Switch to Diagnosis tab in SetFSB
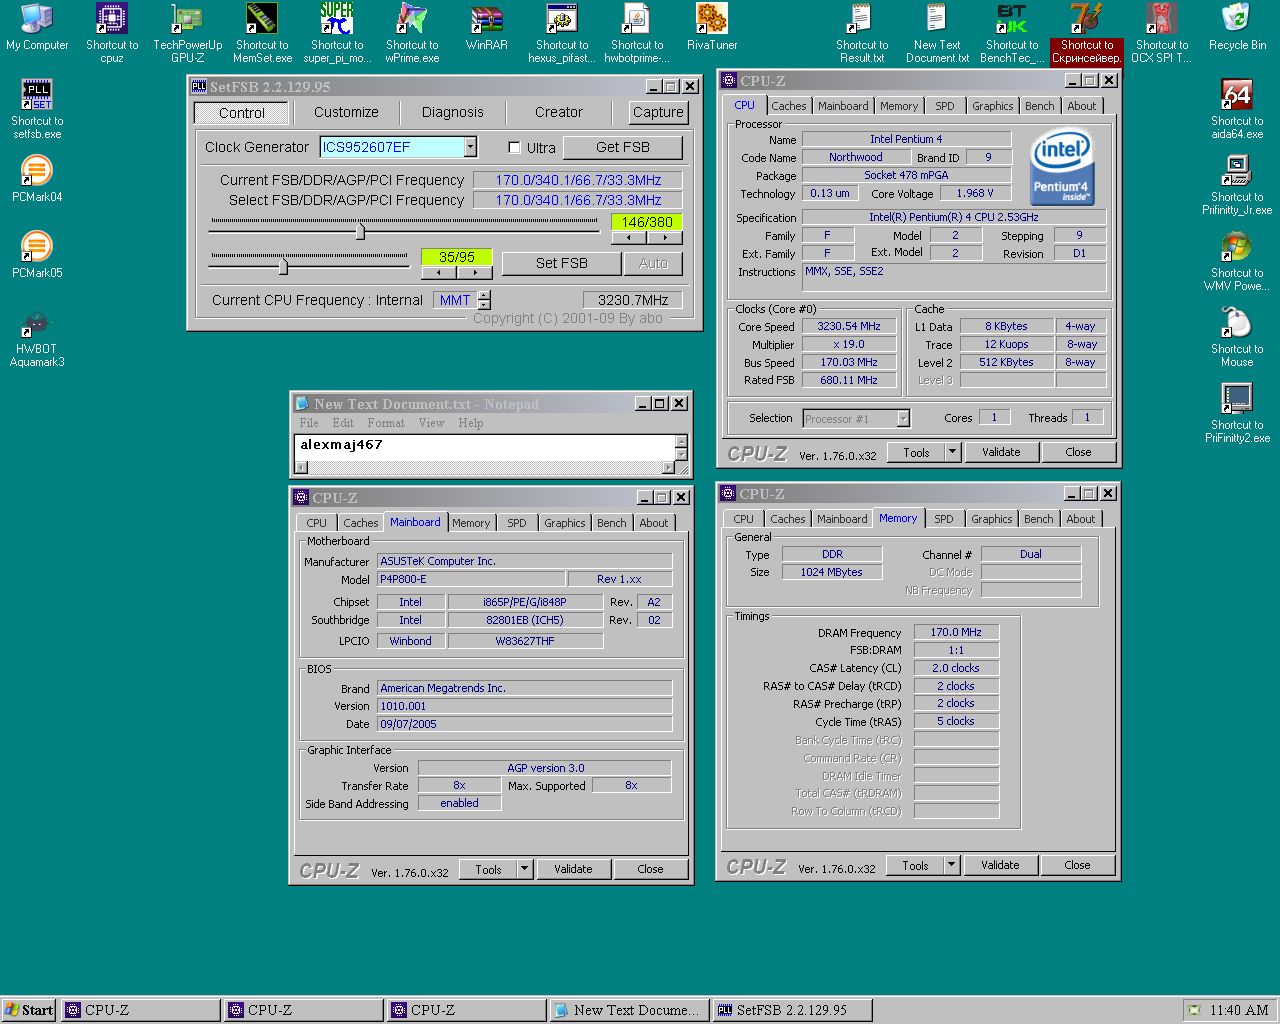 pyautogui.click(x=452, y=112)
